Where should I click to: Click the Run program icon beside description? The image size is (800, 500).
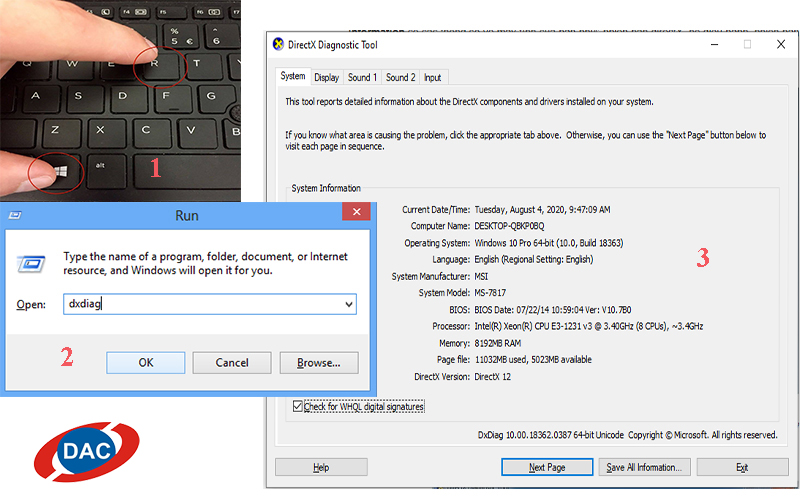[x=32, y=264]
